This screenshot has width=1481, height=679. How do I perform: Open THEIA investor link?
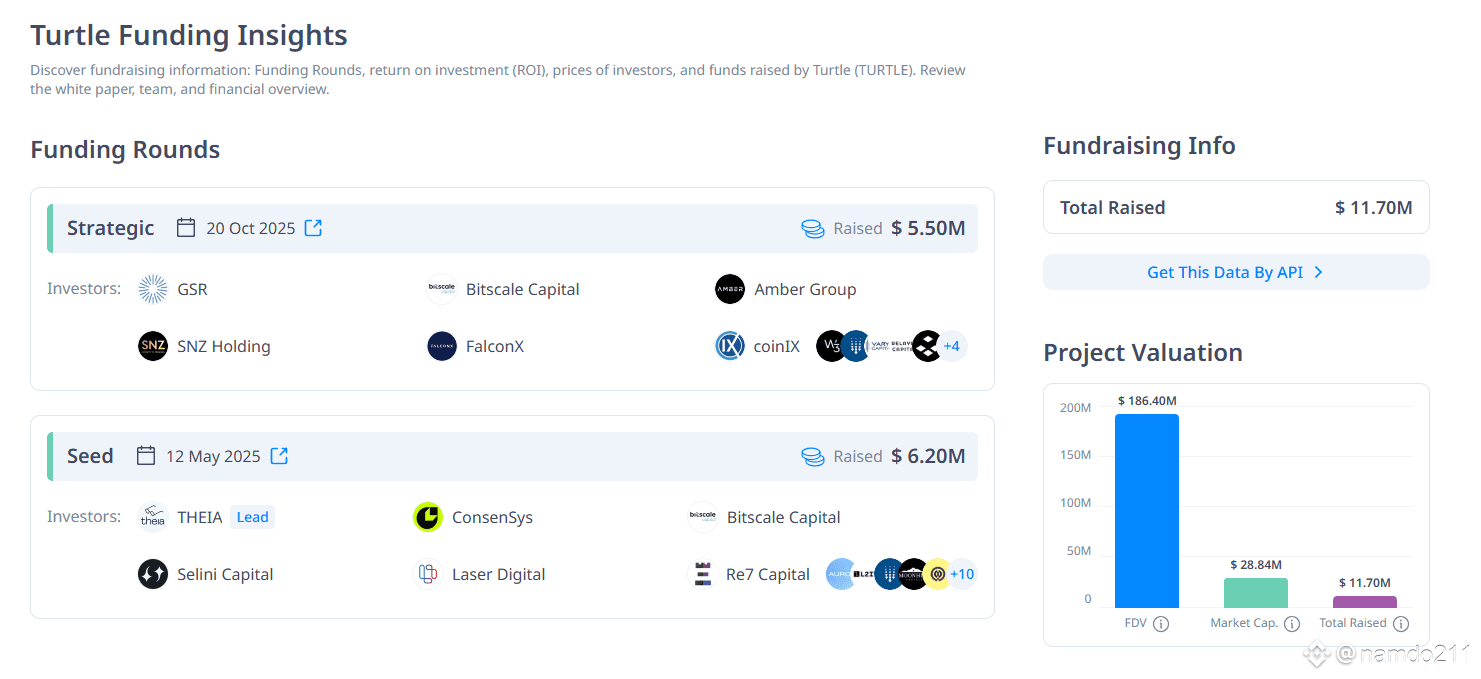(200, 517)
